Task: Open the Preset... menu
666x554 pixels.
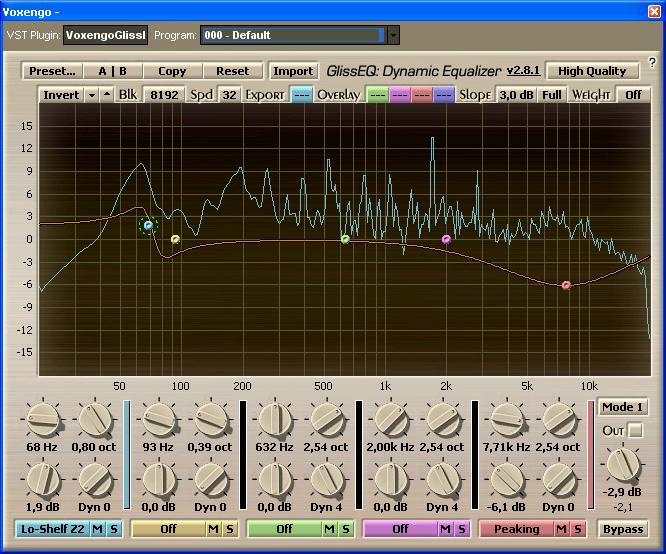Action: click(x=52, y=71)
